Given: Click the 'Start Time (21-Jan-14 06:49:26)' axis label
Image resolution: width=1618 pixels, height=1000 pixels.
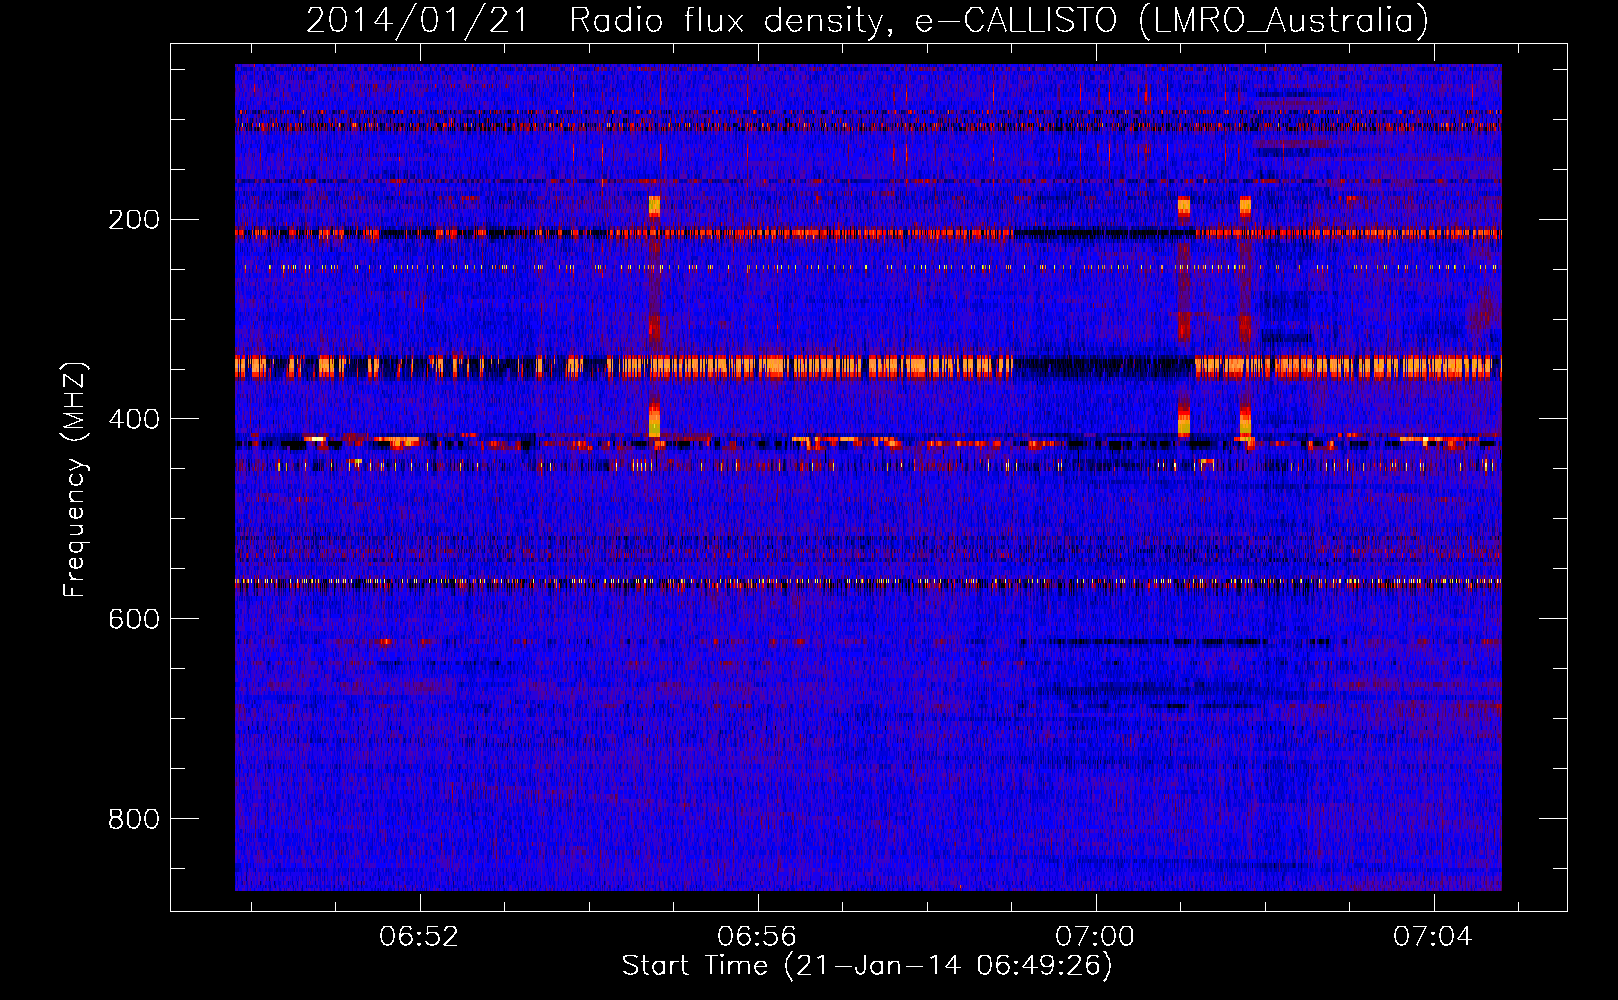Looking at the screenshot, I should coord(867,966).
